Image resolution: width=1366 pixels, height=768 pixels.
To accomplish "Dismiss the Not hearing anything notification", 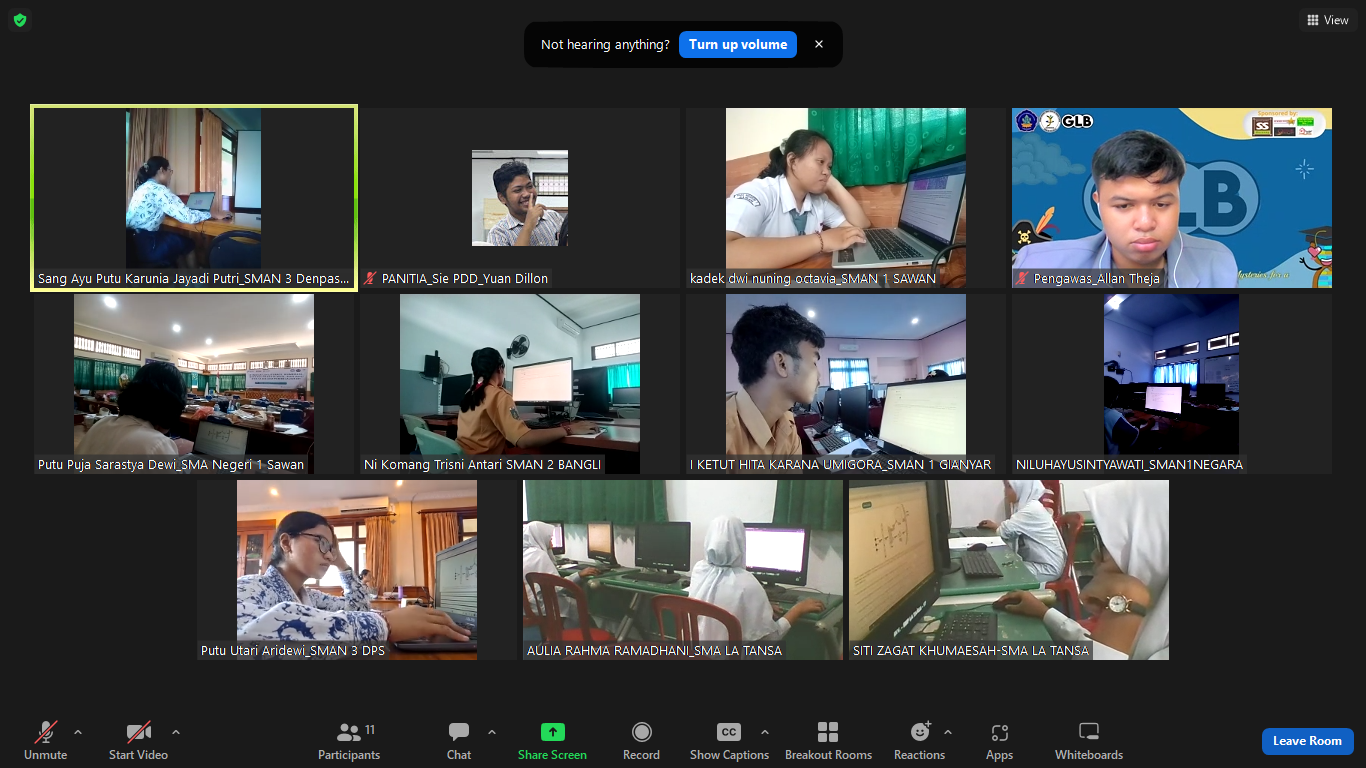I will click(x=819, y=45).
